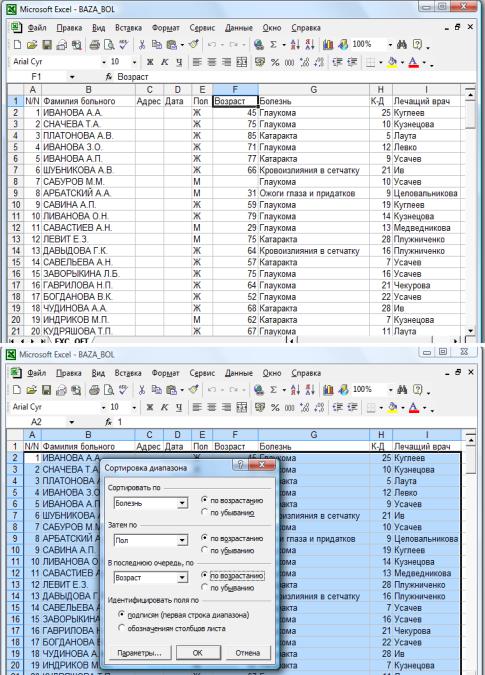485x675 pixels.
Task: Click Center alignment icon in the F1 window
Action: pos(212,62)
